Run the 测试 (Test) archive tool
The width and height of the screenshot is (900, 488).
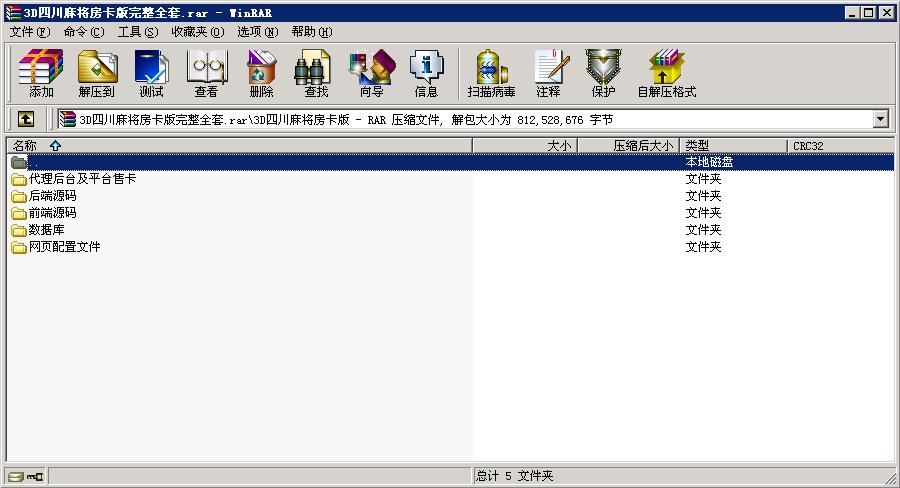[151, 73]
